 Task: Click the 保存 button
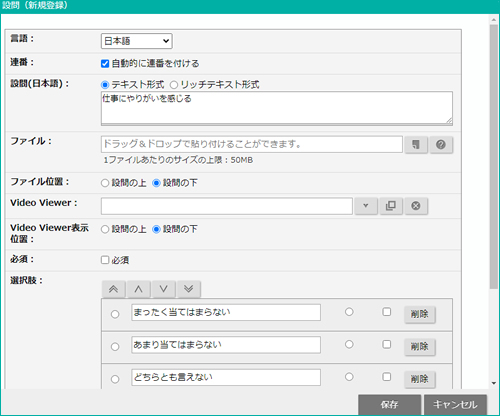pos(389,405)
